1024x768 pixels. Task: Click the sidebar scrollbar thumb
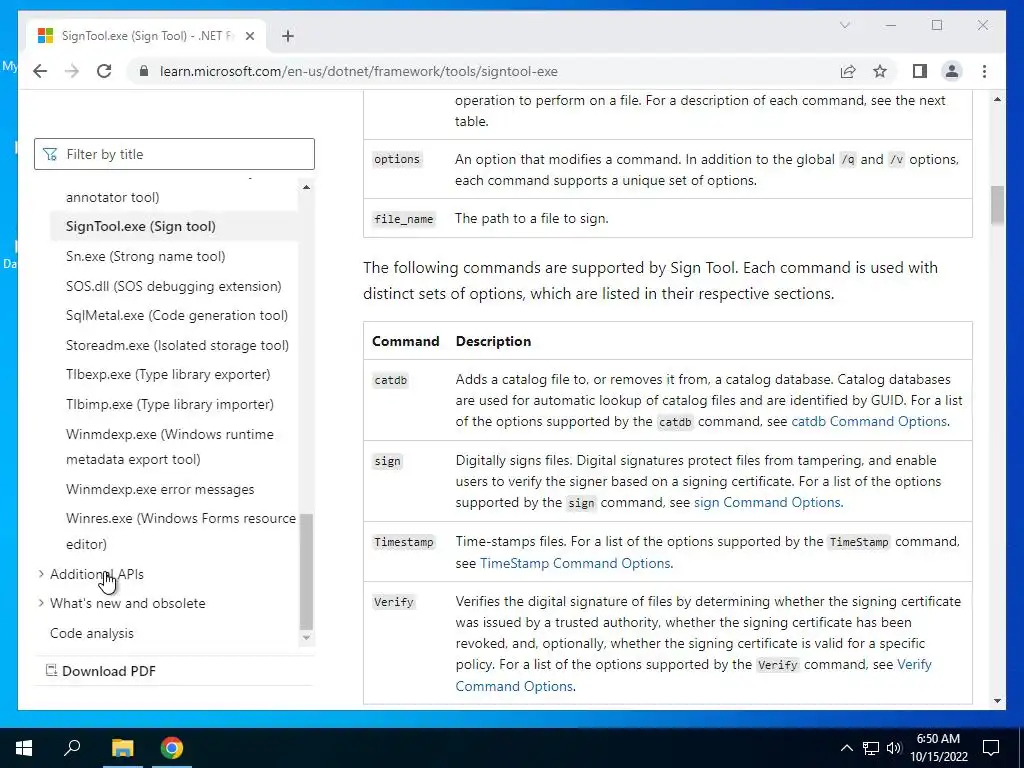(306, 571)
